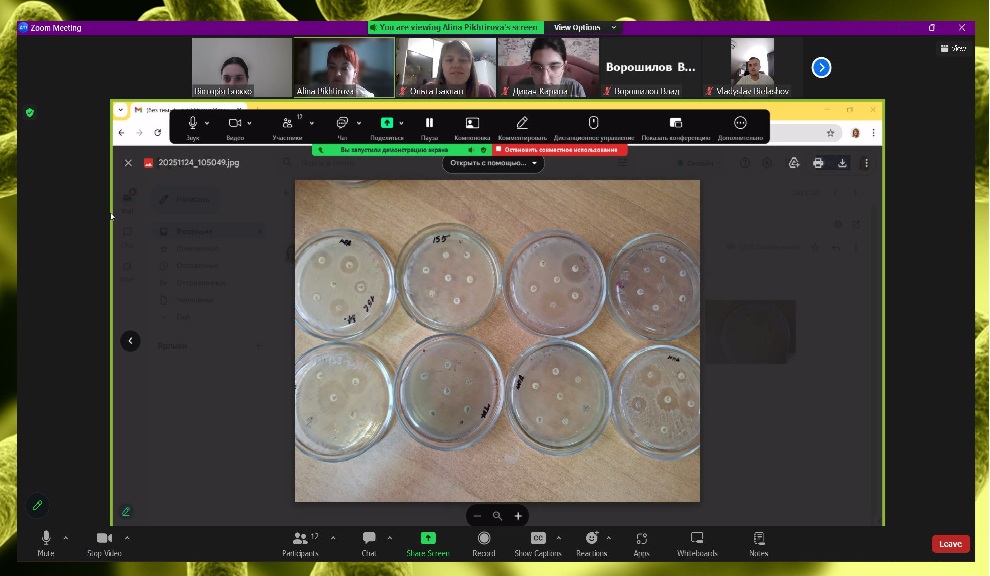Click the red Leave button
990x576 pixels.
point(950,544)
